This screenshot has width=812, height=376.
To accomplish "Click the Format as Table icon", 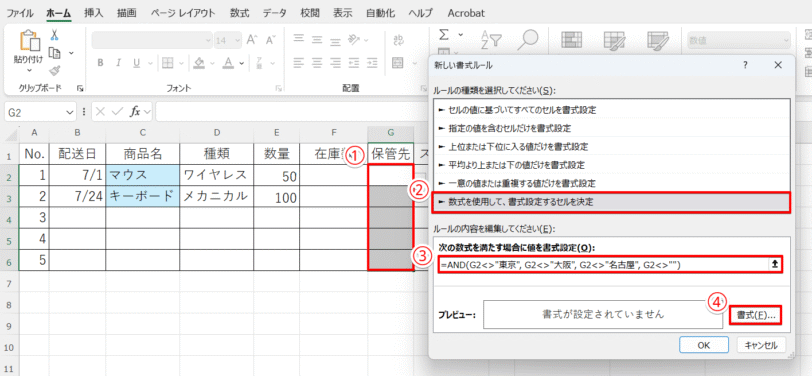I will coord(616,39).
